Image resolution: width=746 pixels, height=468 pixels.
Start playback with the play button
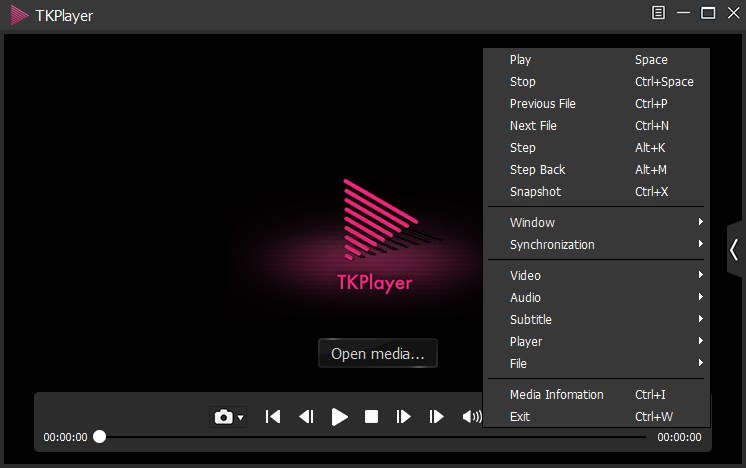[339, 417]
